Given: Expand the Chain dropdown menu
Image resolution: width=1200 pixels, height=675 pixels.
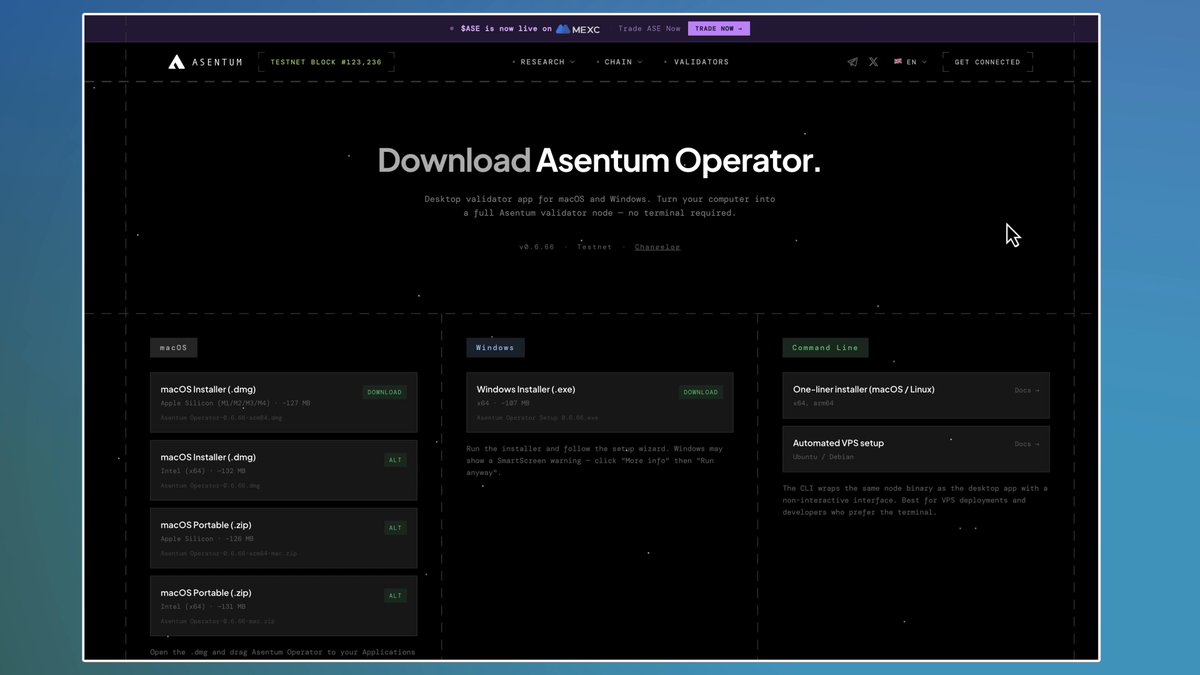Looking at the screenshot, I should tap(620, 62).
